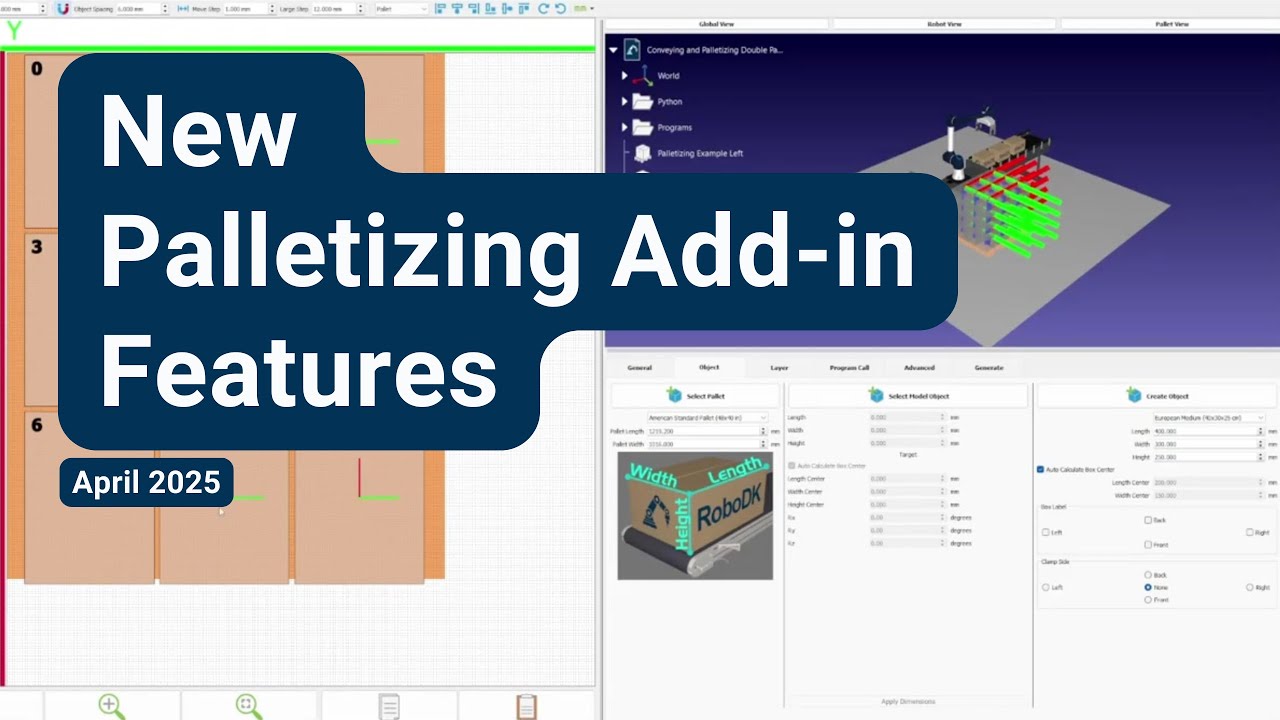
Task: Switch to the Generate tab
Action: [989, 367]
